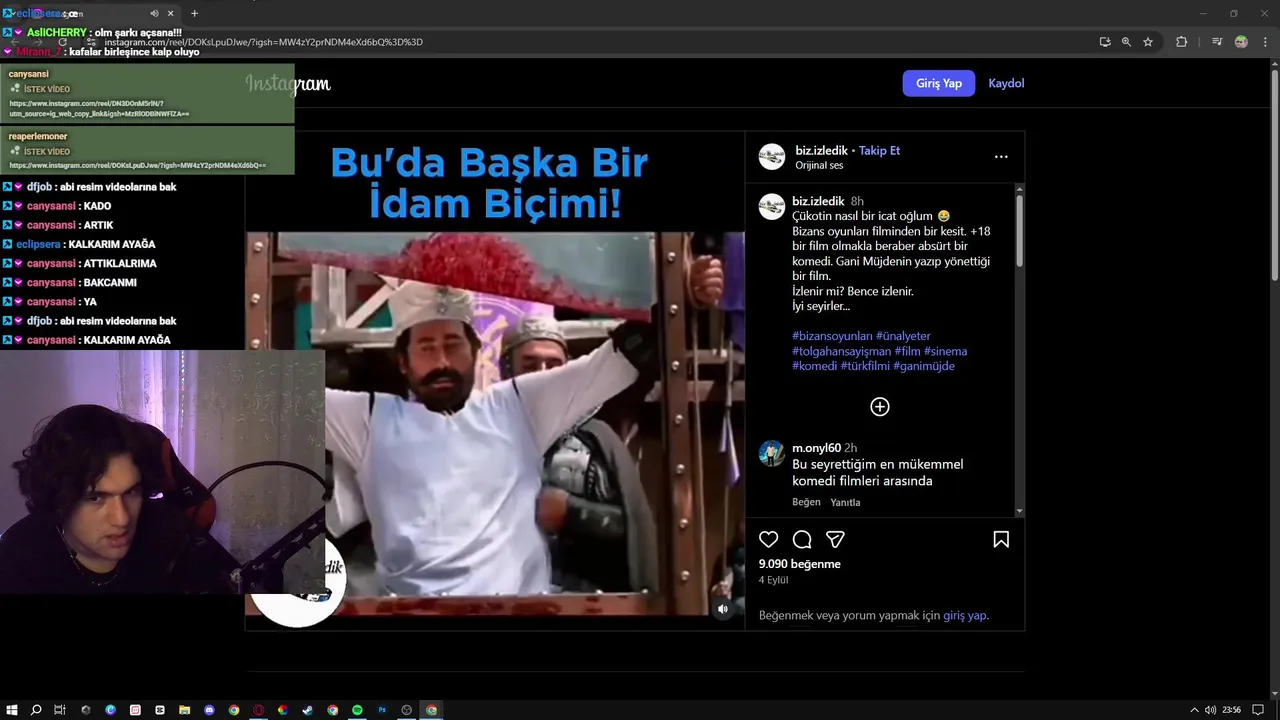Image resolution: width=1280 pixels, height=720 pixels.
Task: Click Beğen under m.onyl60 comment
Action: coord(806,502)
